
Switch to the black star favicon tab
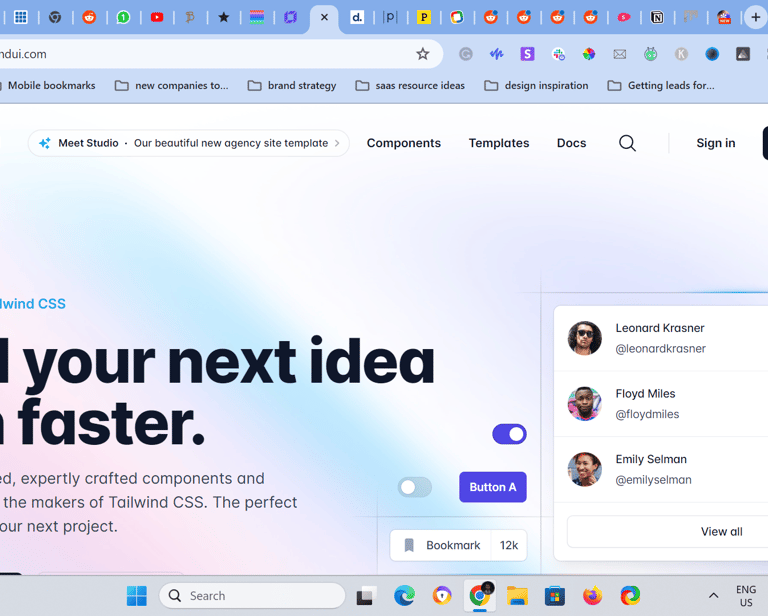223,18
